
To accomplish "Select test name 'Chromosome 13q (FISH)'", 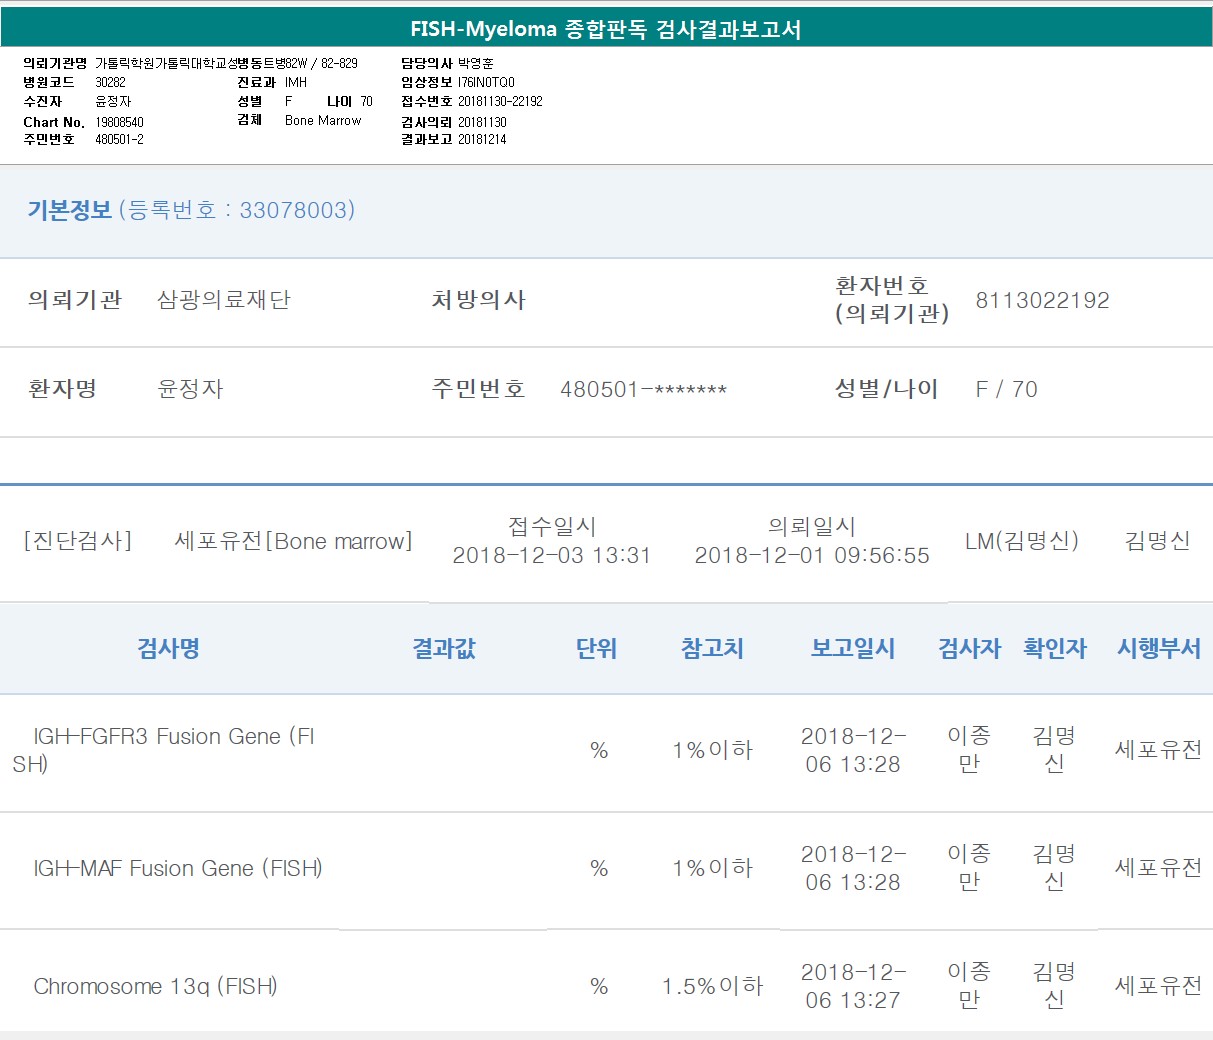I will (156, 986).
